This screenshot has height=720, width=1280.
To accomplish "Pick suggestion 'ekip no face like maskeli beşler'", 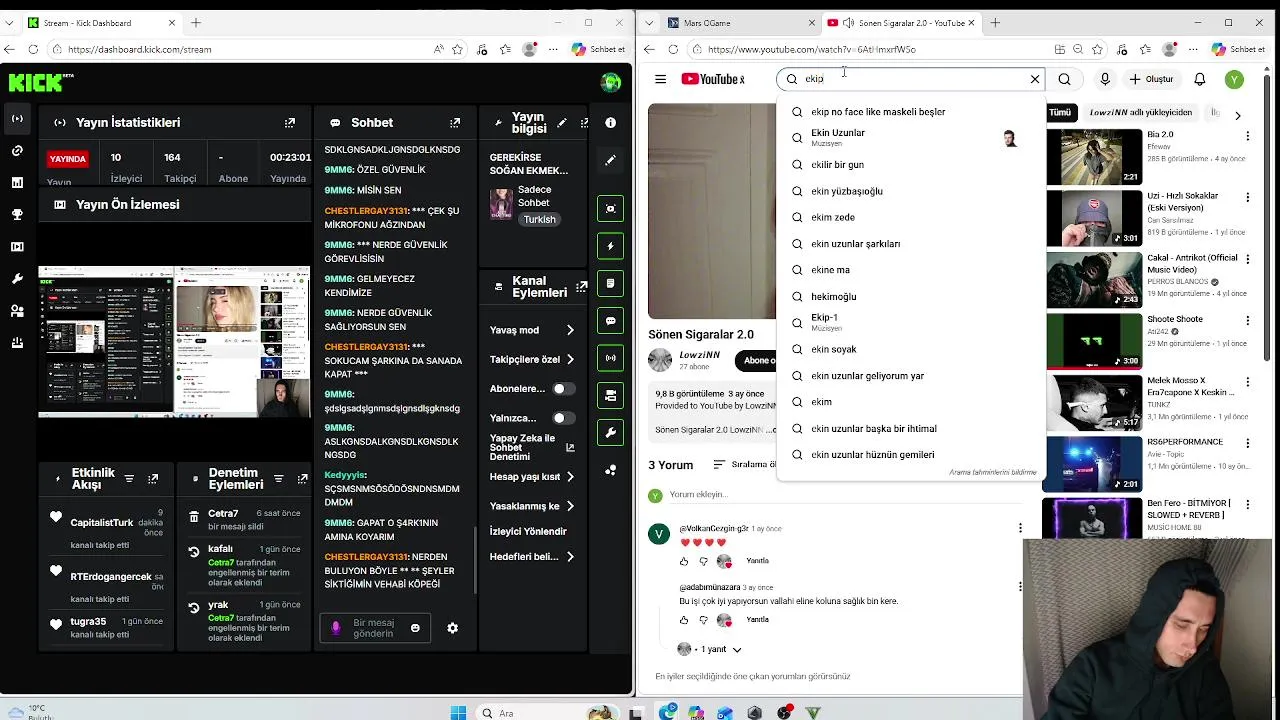I will coord(878,112).
